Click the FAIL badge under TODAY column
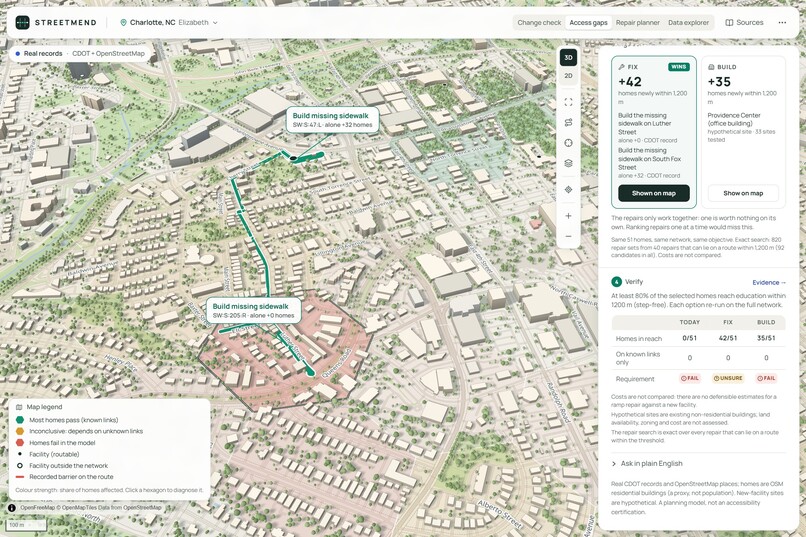Screen dimensions: 806x537 [x=690, y=378]
